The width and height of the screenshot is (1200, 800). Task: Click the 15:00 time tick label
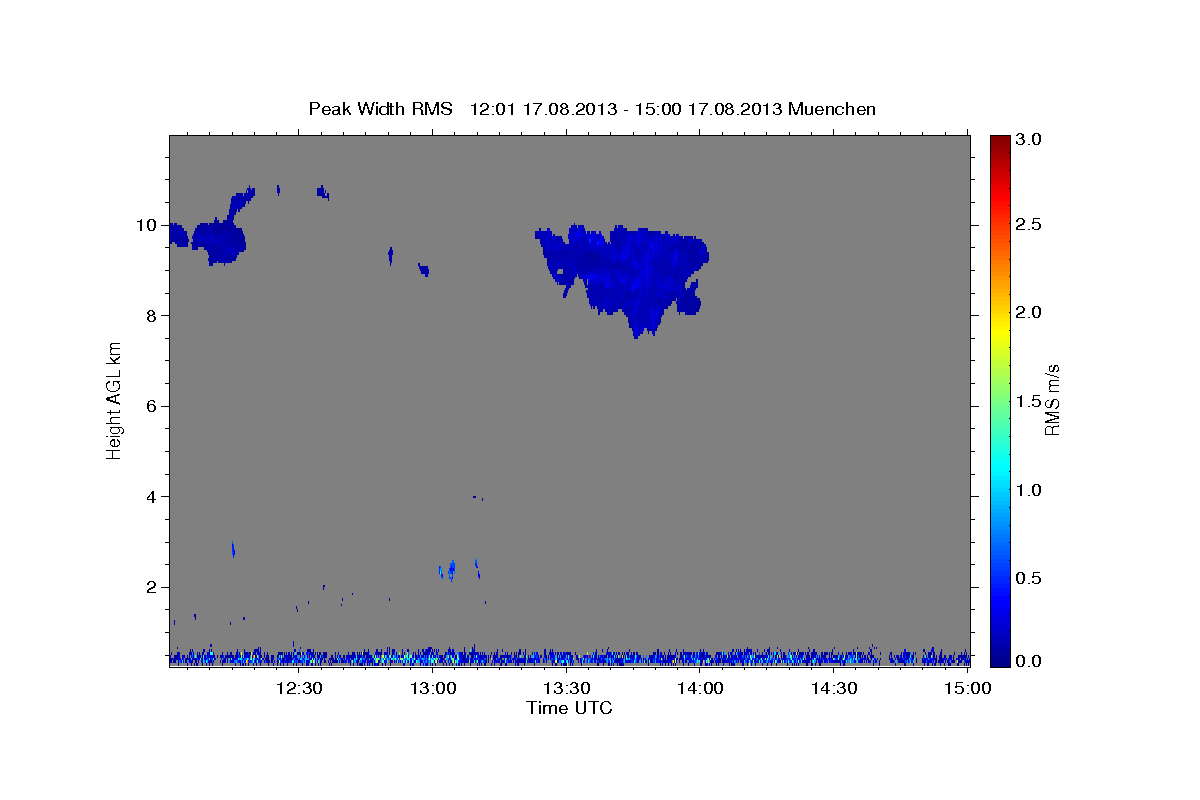pyautogui.click(x=968, y=688)
